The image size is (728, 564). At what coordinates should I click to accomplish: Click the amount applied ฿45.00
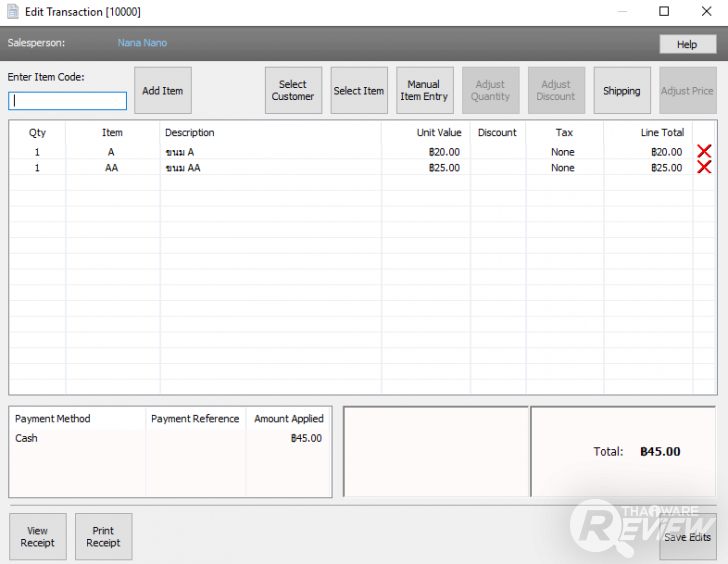[x=306, y=438]
